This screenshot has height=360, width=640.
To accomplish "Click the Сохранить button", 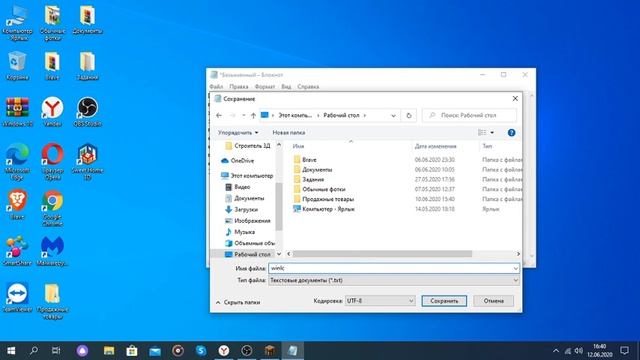I will (x=444, y=301).
